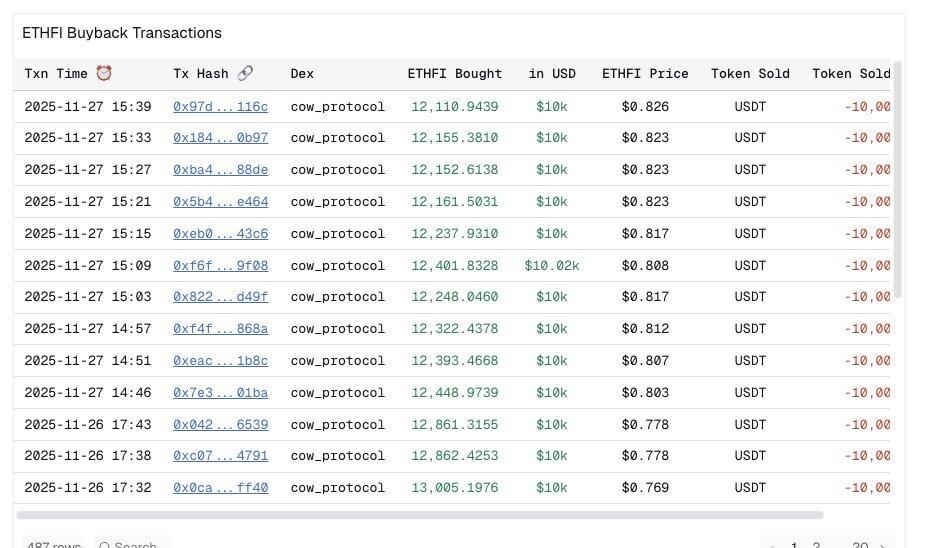This screenshot has width=936, height=548.
Task: Go to the next page arrow
Action: coord(882,546)
